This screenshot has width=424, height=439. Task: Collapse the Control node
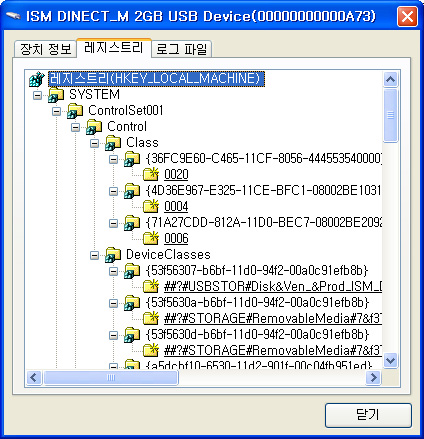tap(75, 127)
